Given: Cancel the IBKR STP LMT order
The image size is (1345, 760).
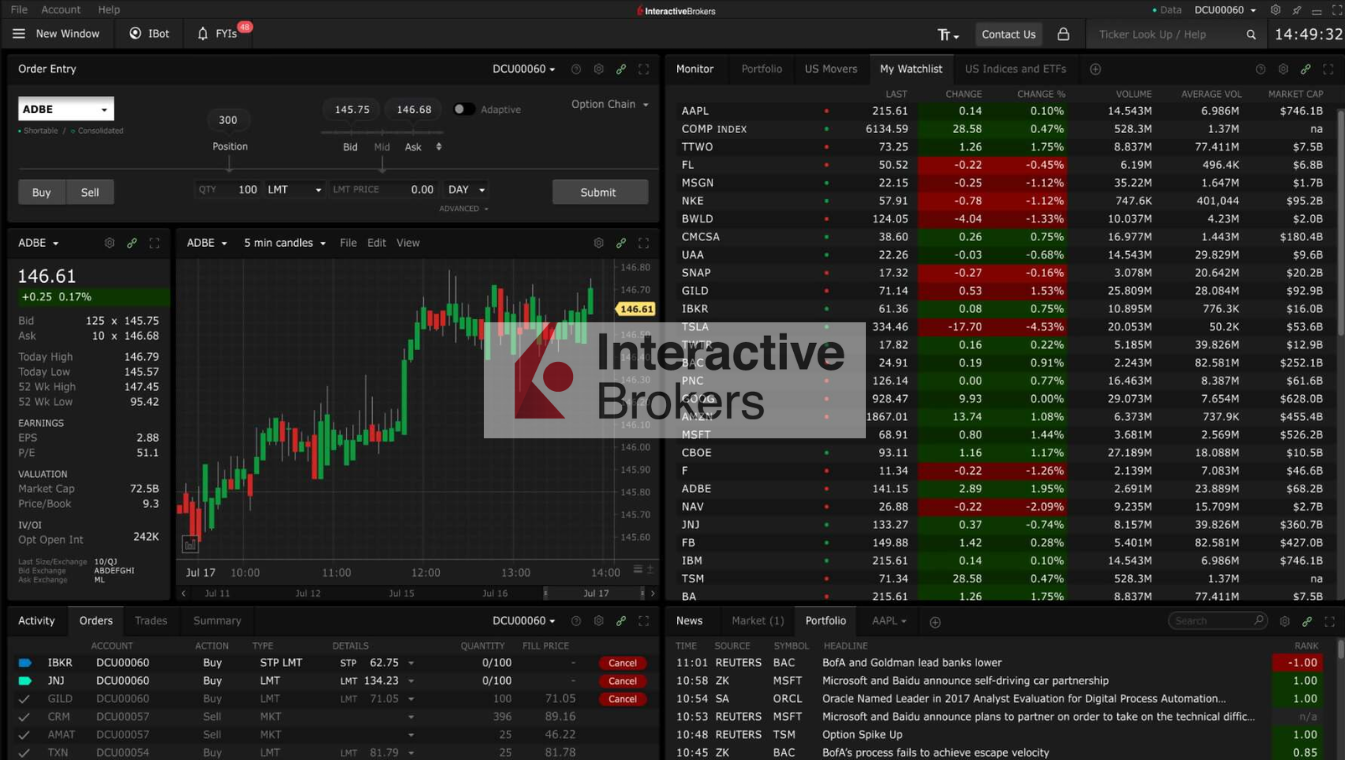Looking at the screenshot, I should click(x=622, y=663).
